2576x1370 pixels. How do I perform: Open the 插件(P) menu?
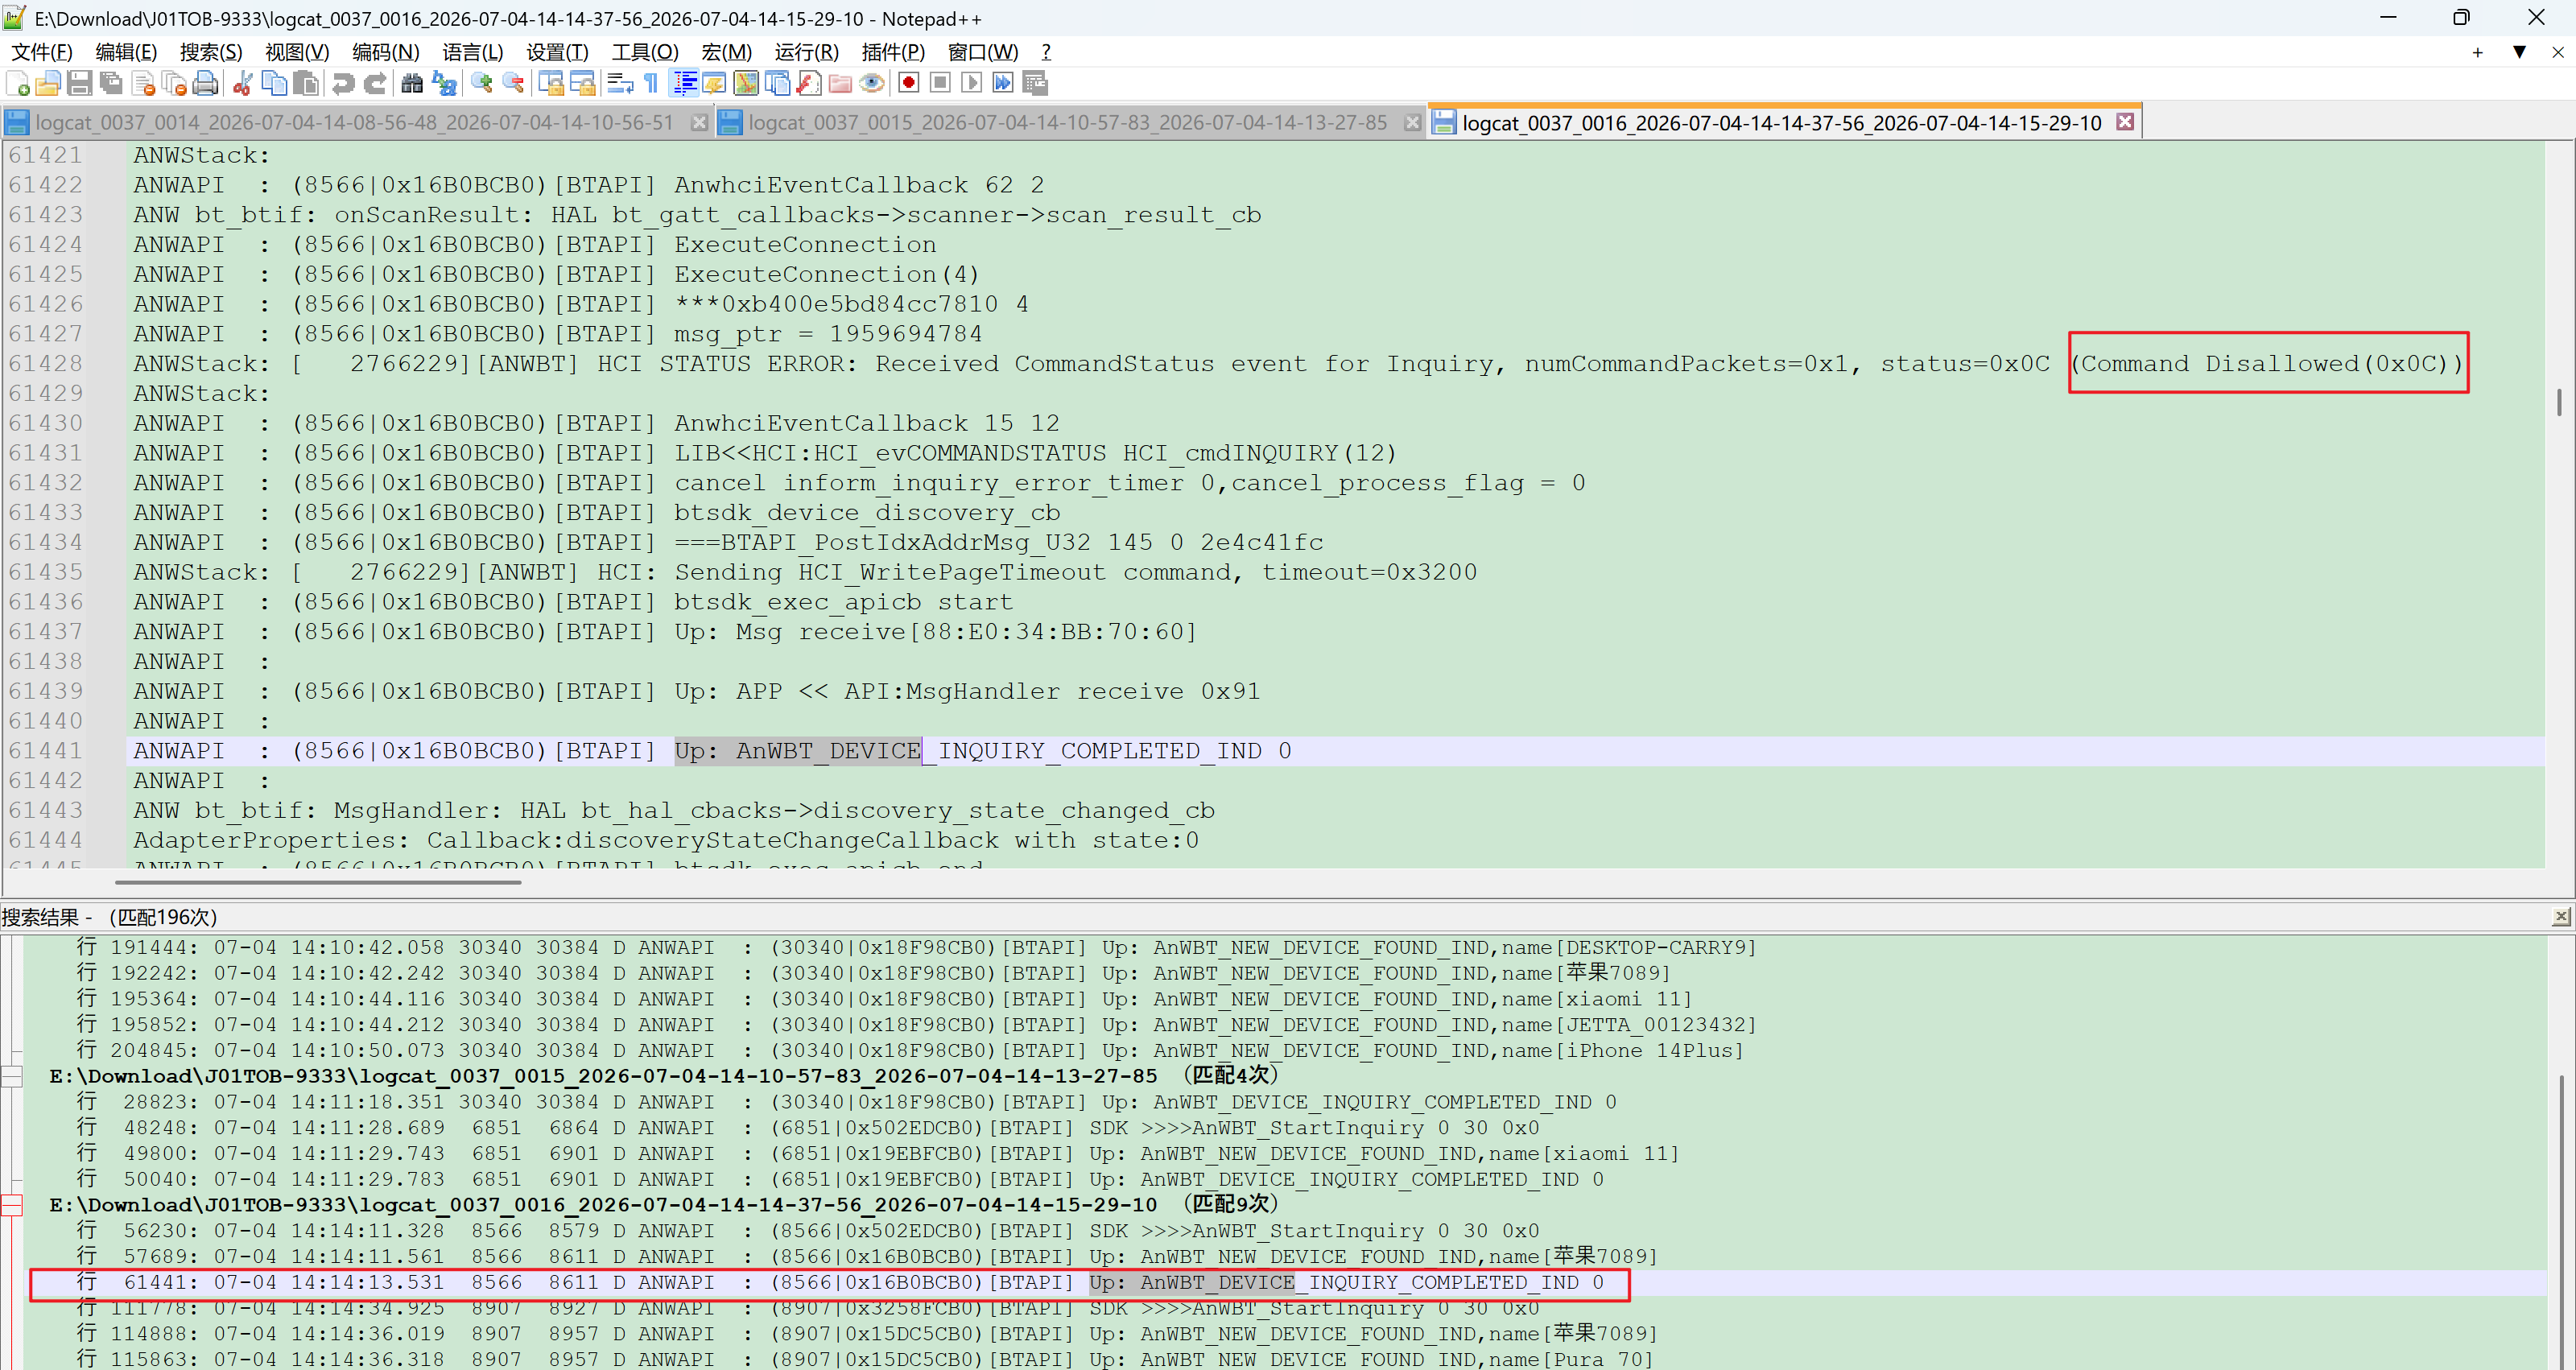tap(893, 52)
